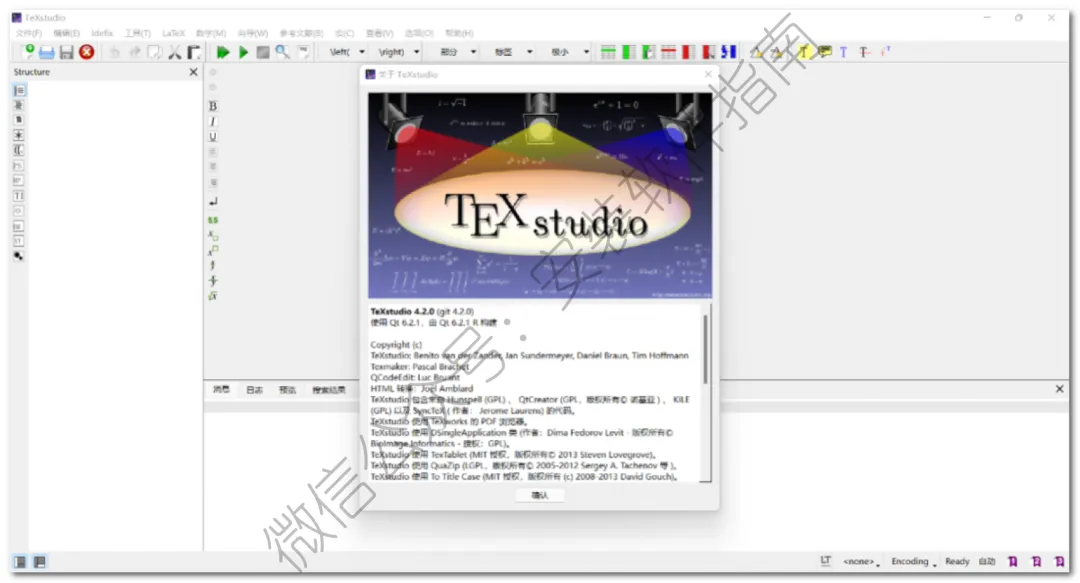The image size is (1080, 583).
Task: Close the About TeXstudio dialog
Action: 708,74
